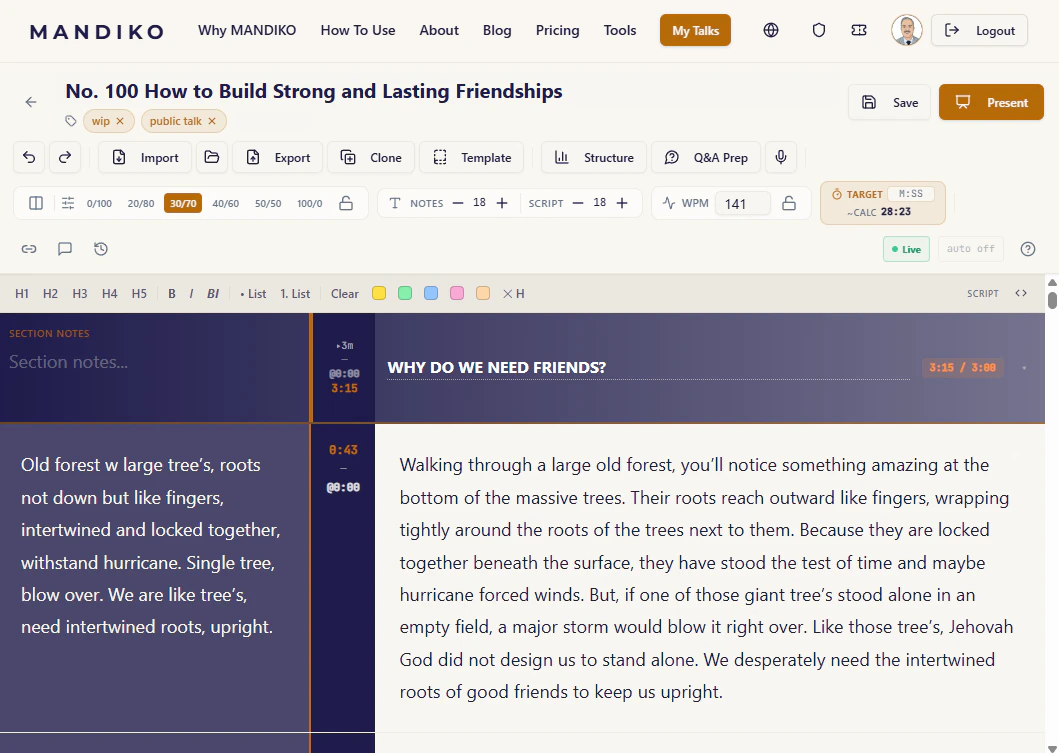1059x753 pixels.
Task: Open the version history clock icon
Action: tap(101, 249)
